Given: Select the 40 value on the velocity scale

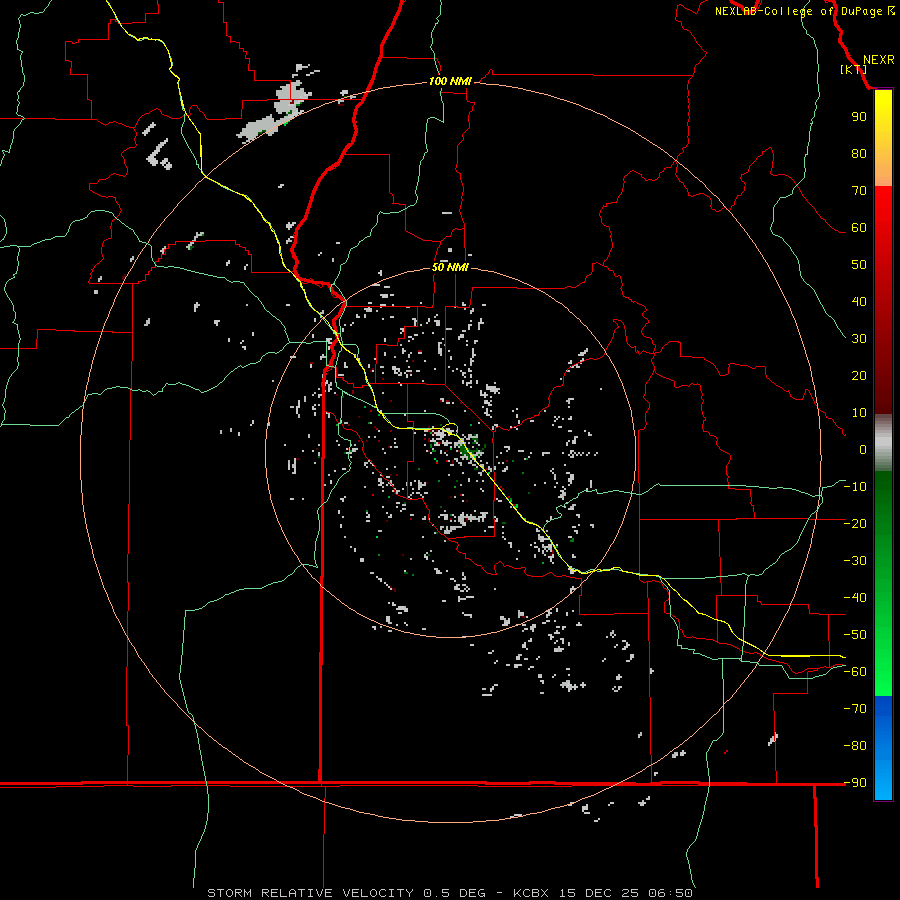Looking at the screenshot, I should tap(859, 301).
